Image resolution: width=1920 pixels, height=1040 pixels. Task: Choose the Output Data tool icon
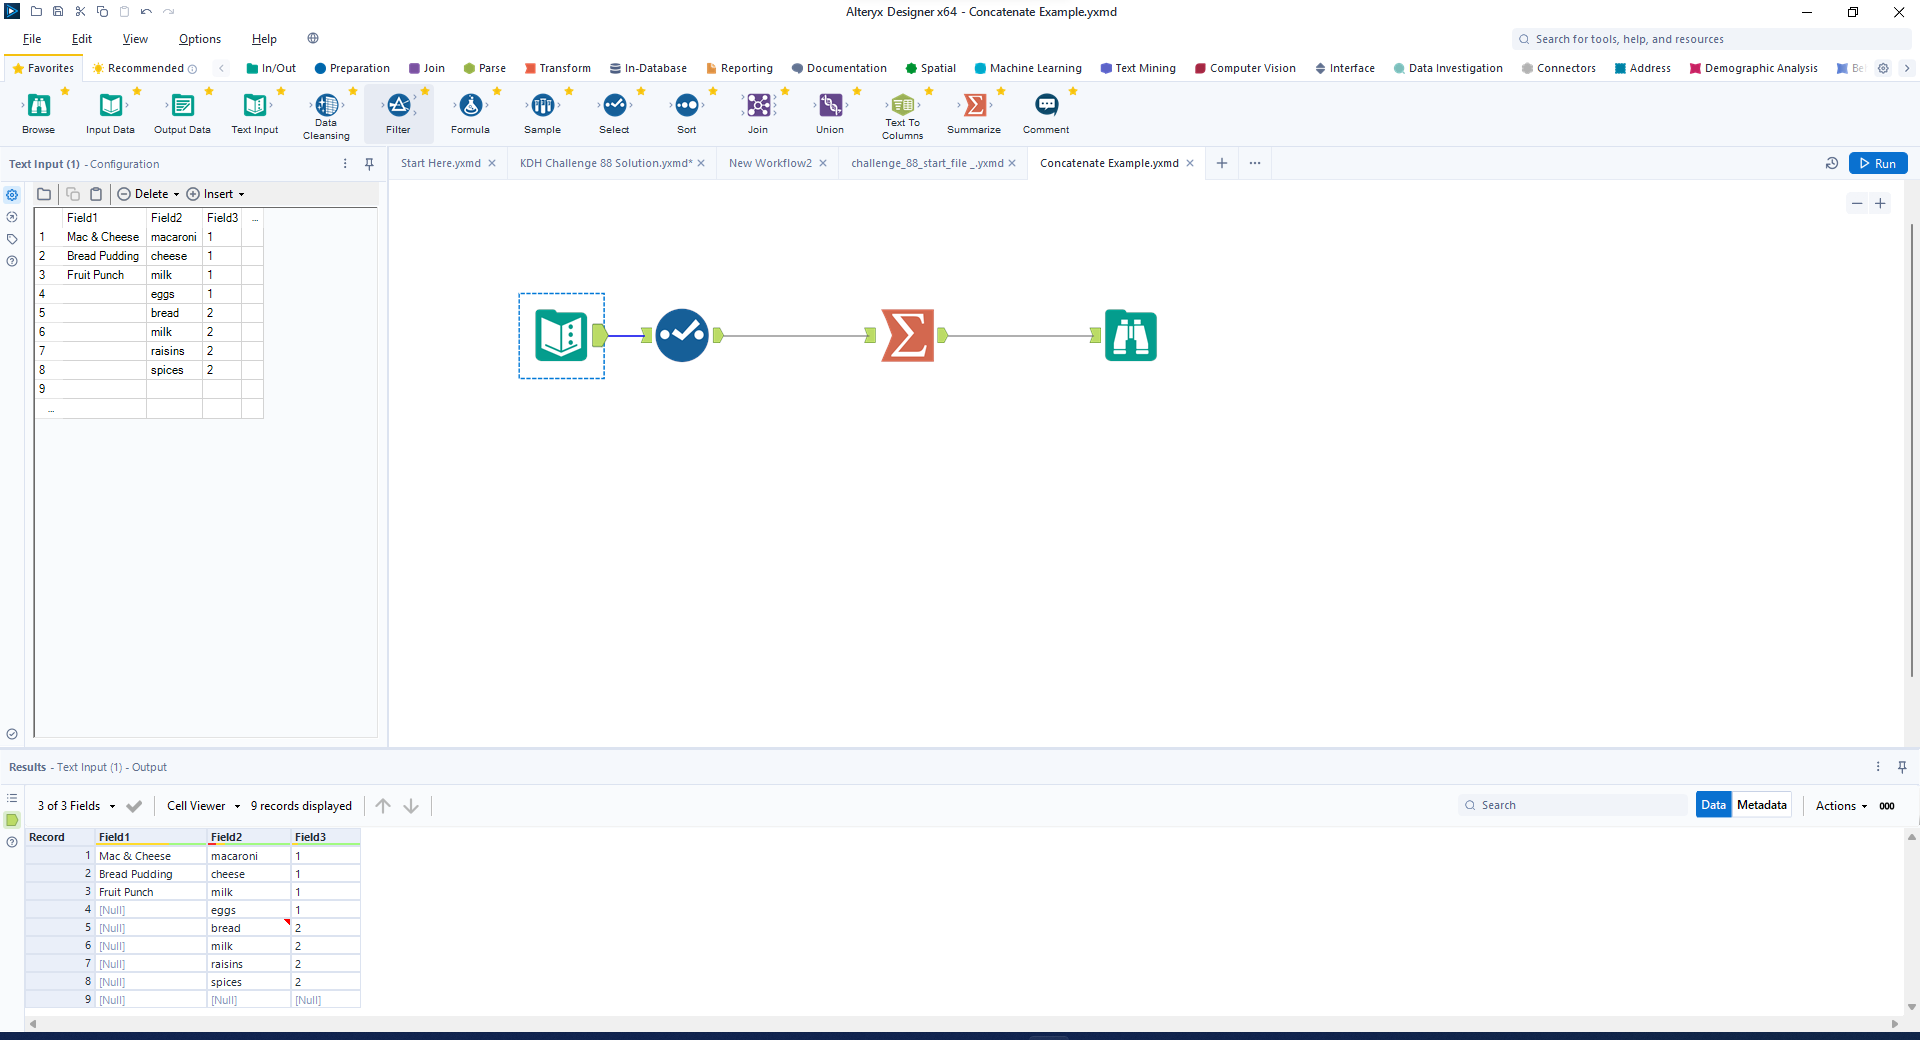click(183, 105)
